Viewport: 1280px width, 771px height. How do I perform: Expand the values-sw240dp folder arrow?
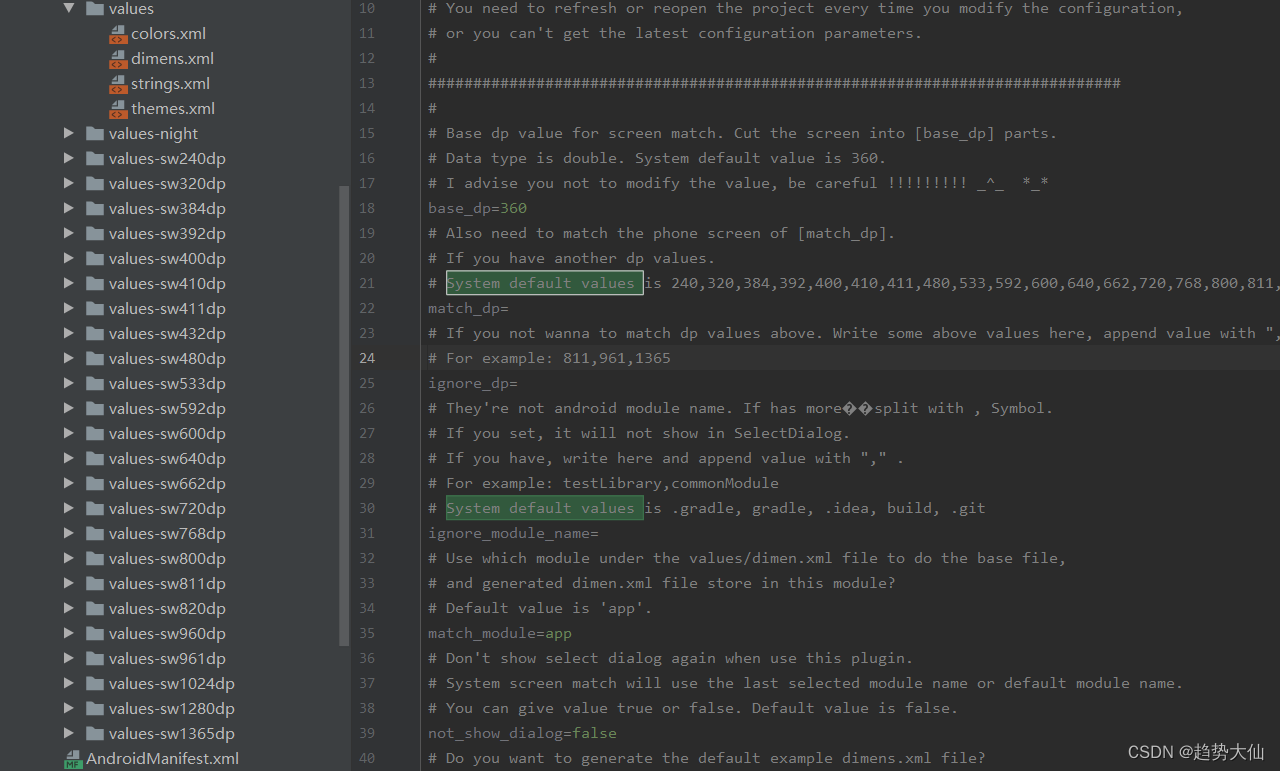click(69, 158)
